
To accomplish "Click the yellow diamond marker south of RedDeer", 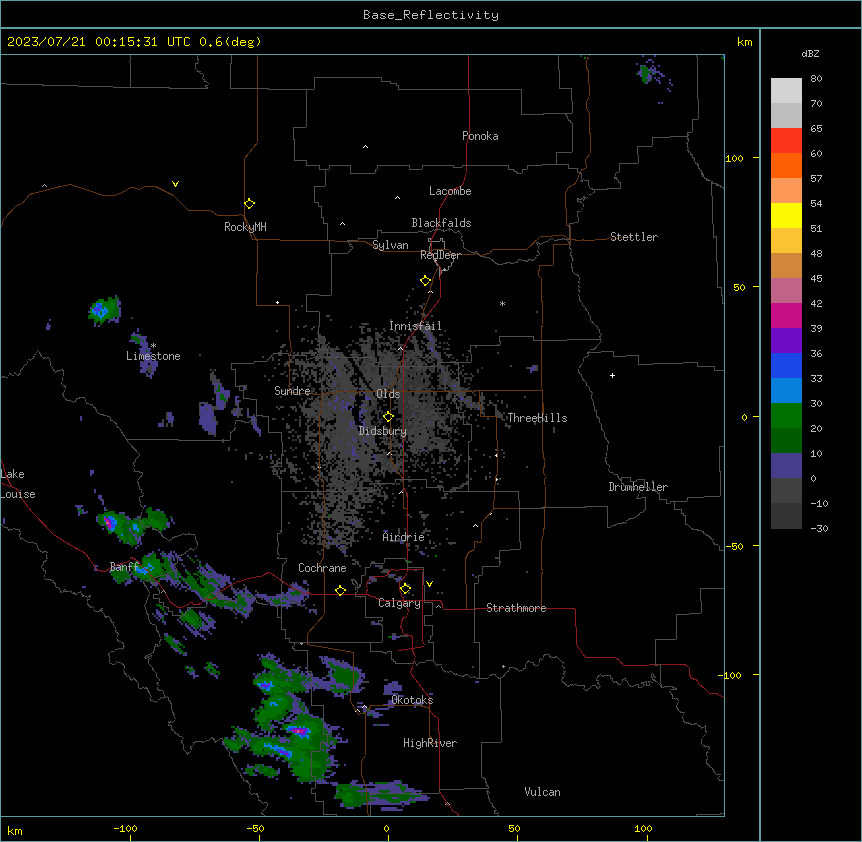I will coord(426,281).
